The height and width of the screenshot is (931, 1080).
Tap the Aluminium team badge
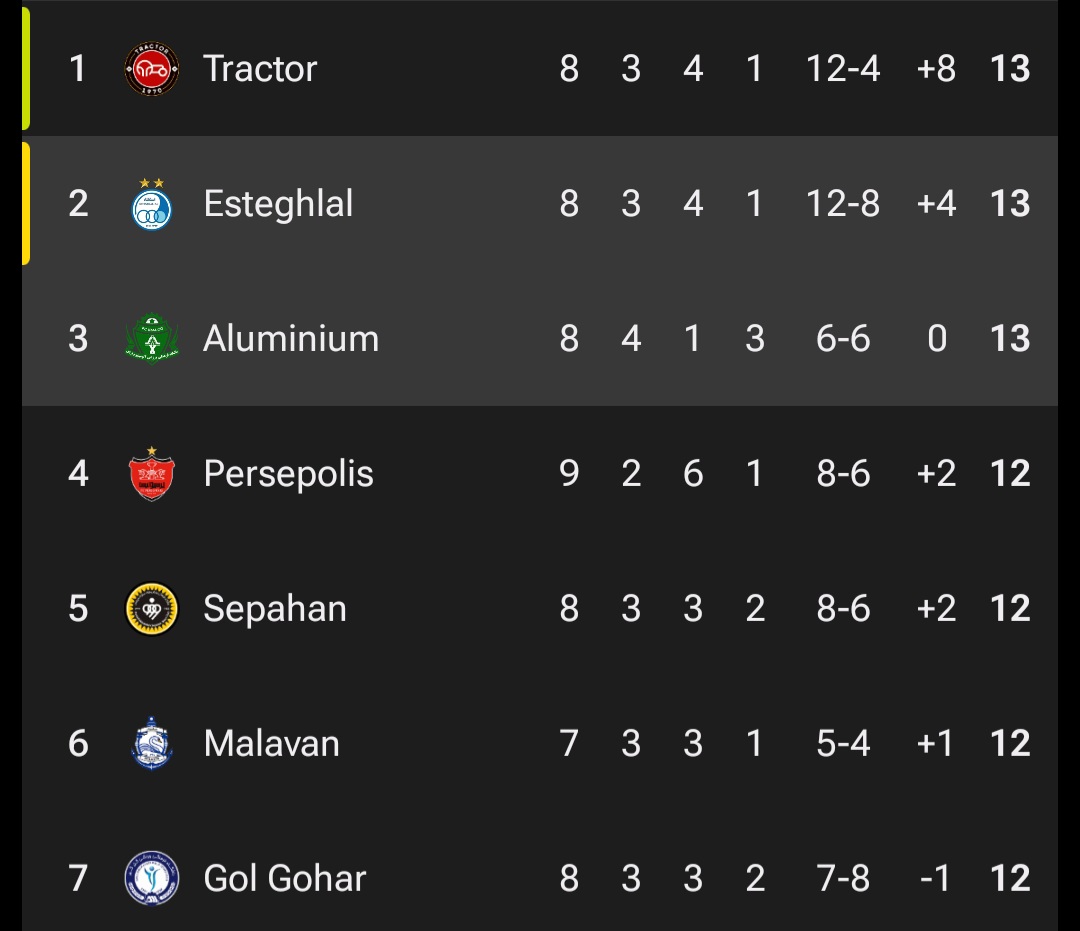click(152, 339)
